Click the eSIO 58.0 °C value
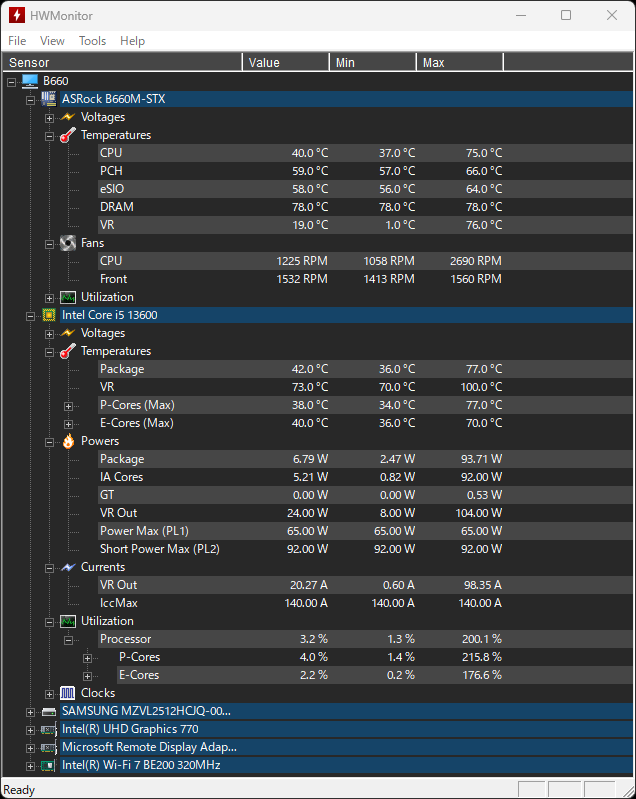The width and height of the screenshot is (636, 799). 310,189
